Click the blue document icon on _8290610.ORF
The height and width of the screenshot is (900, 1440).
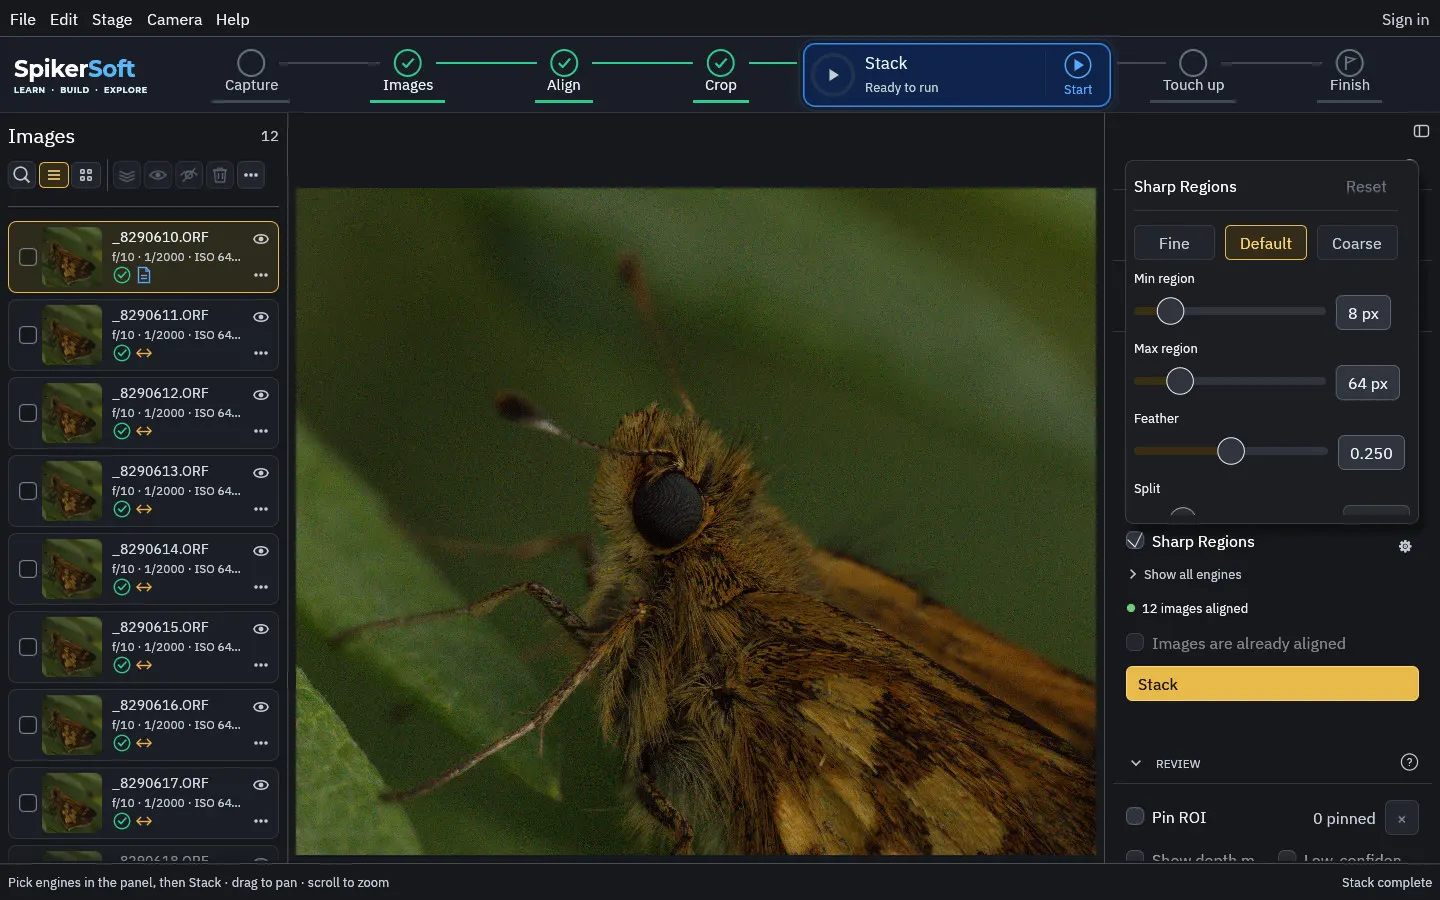coord(144,275)
